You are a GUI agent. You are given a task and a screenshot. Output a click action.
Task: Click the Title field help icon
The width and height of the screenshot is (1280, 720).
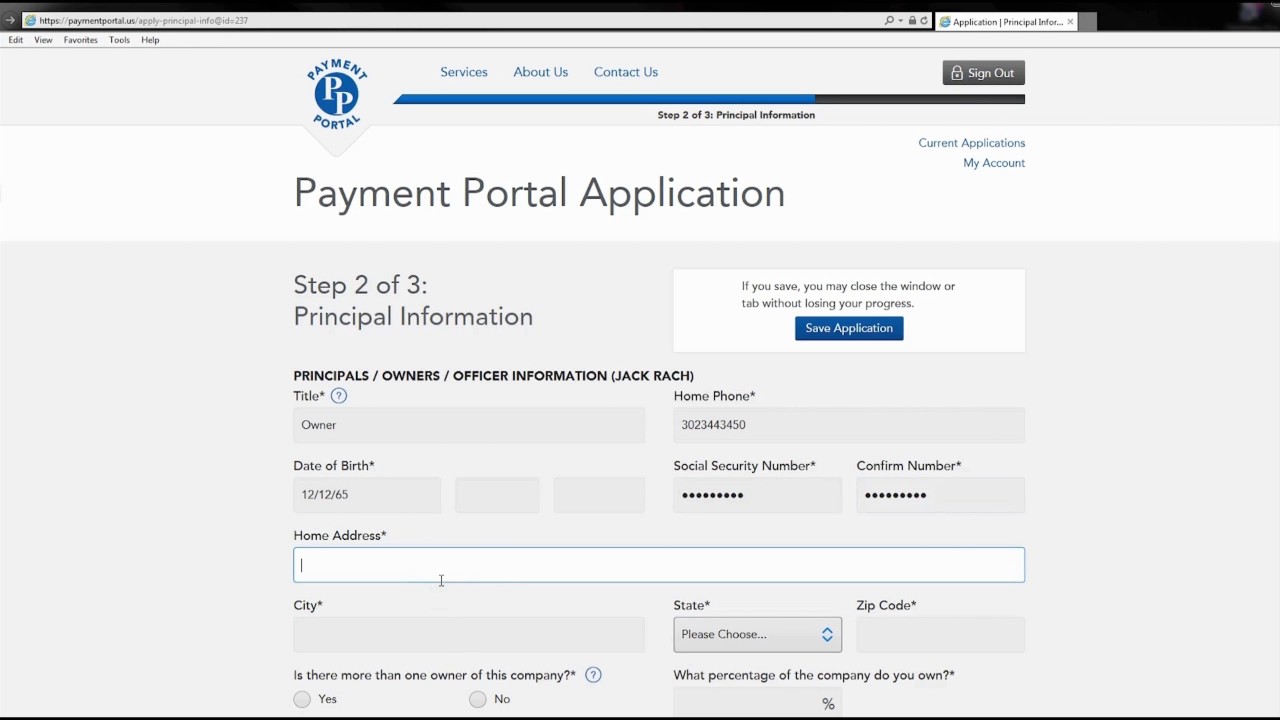click(339, 396)
